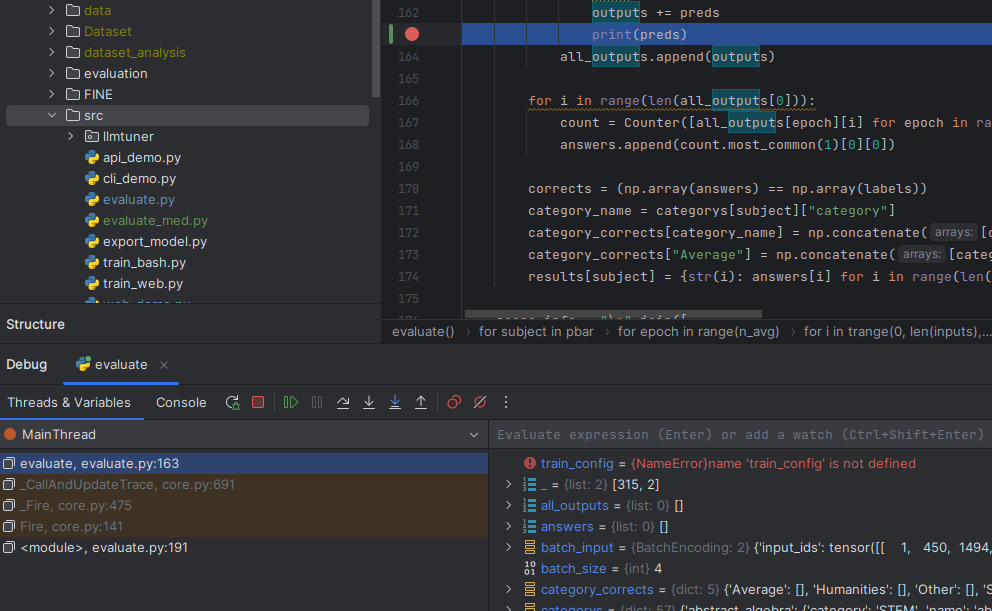This screenshot has width=992, height=611.
Task: Select the evaluate, evaluate.py:163 stack frame
Action: (x=244, y=464)
